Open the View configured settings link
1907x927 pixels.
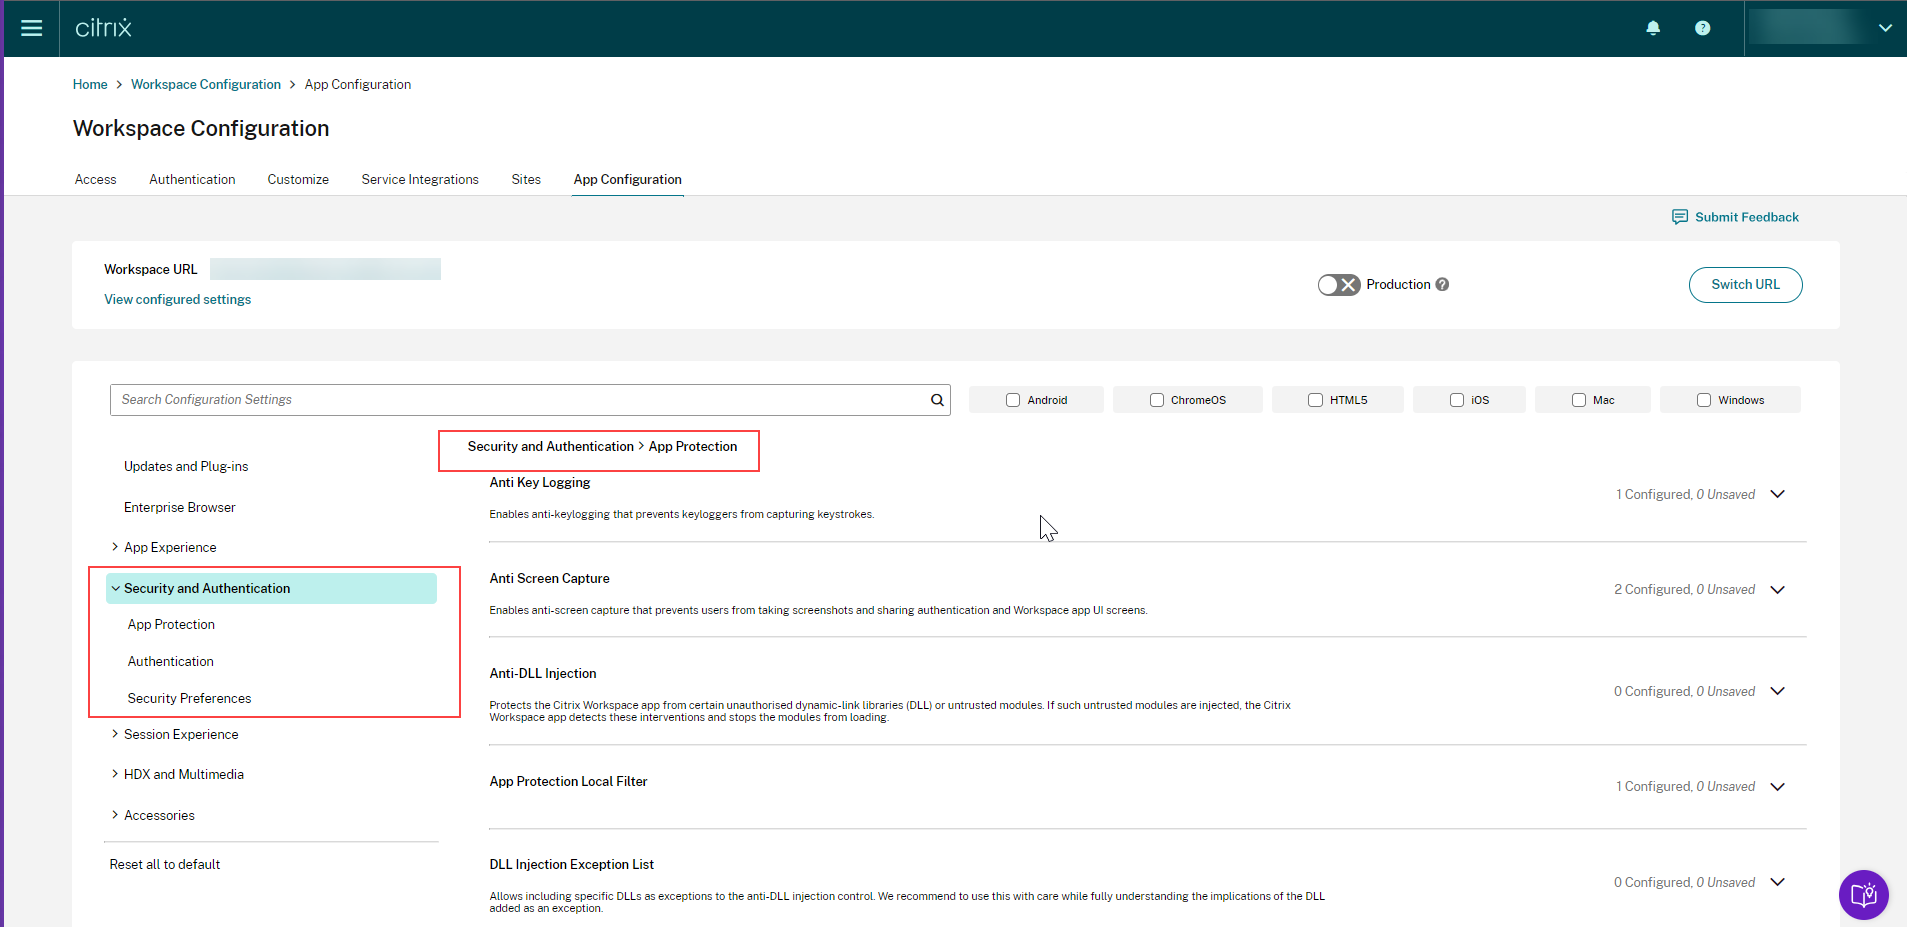tap(177, 300)
